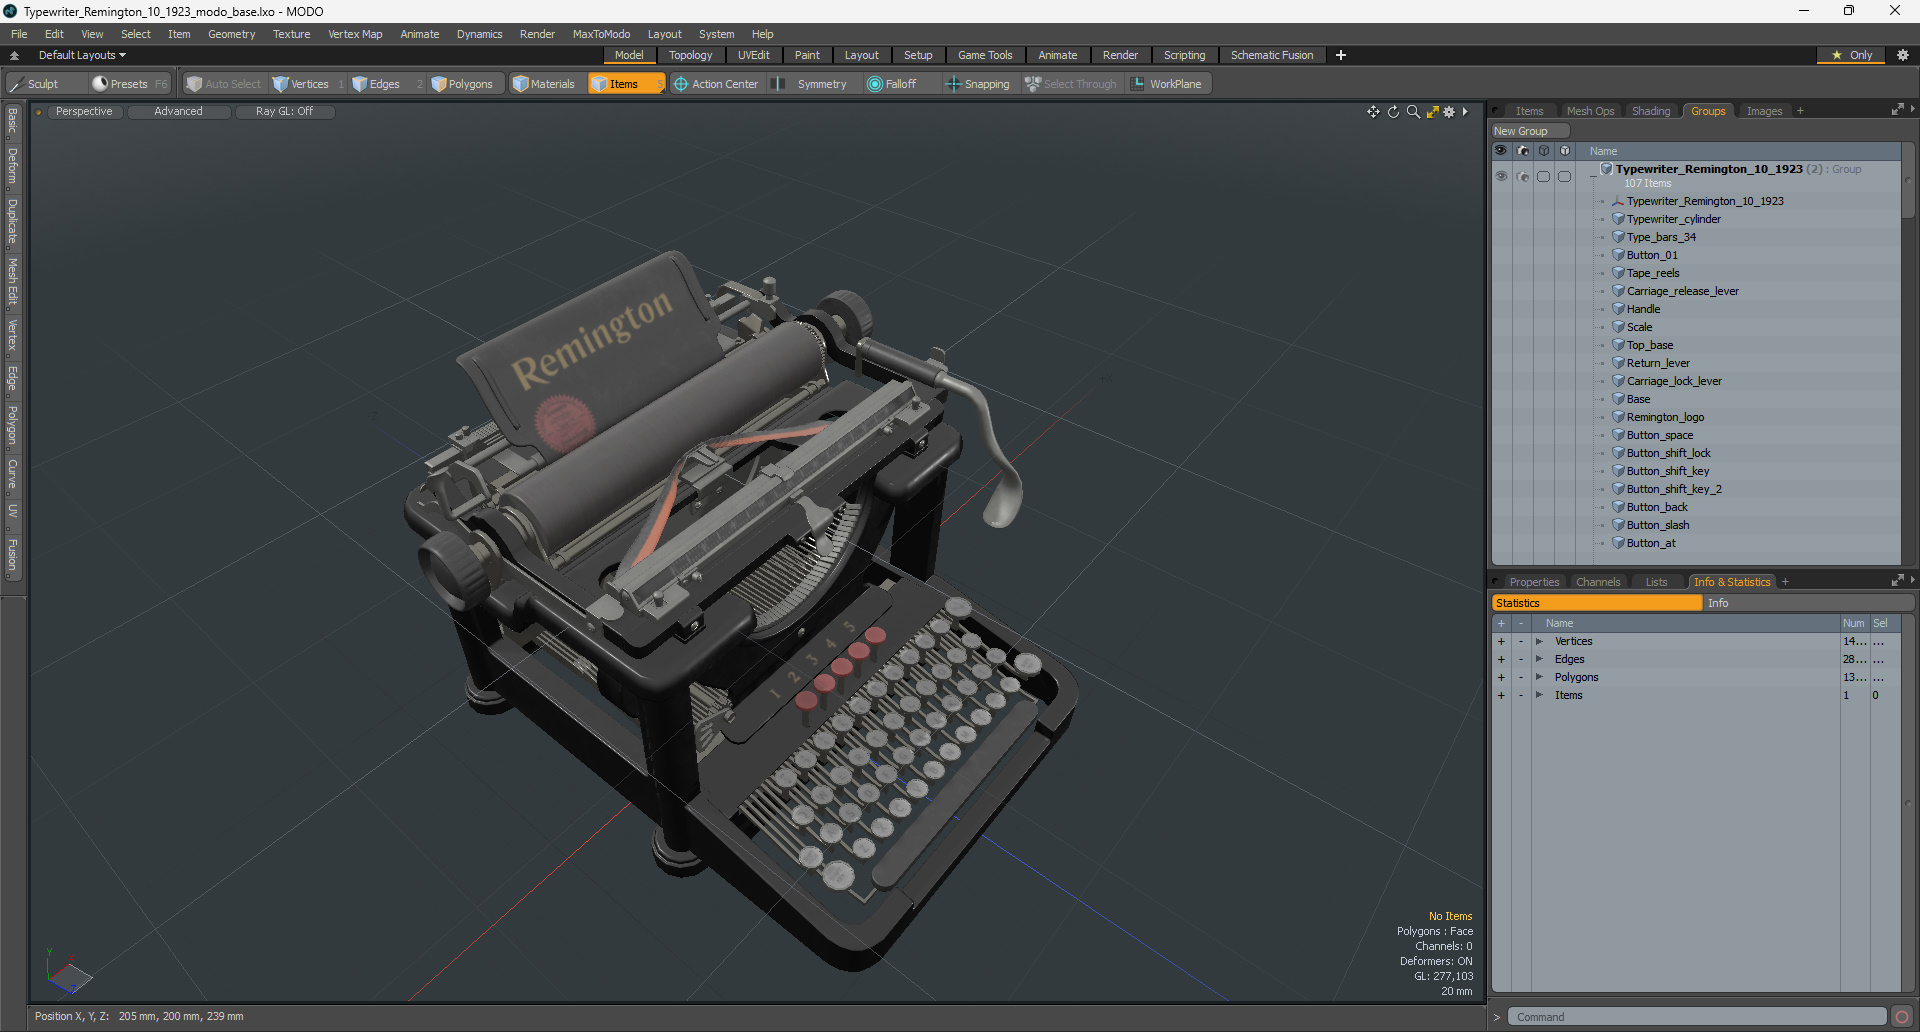Switch to the Channels tab

(x=1597, y=582)
